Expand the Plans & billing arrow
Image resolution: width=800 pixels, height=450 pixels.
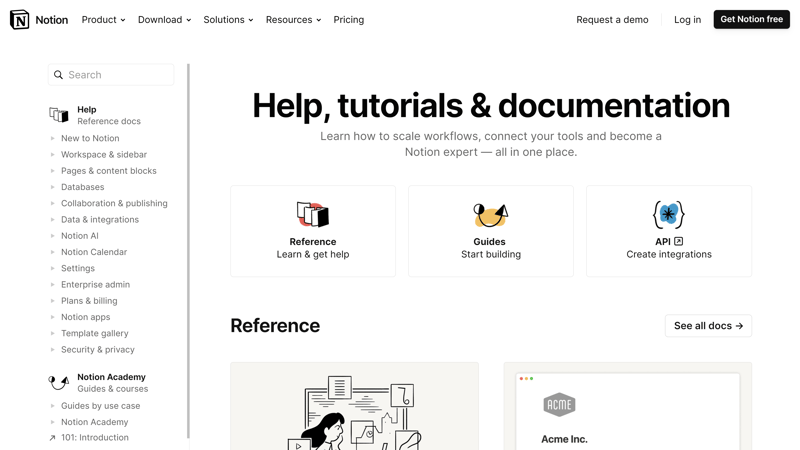[52, 301]
